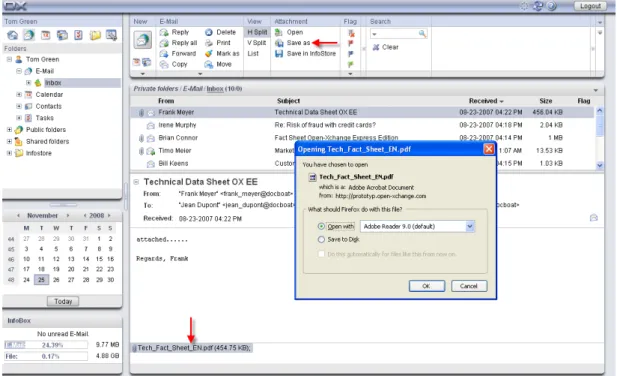Collapse the Technical Data Sheet e-mail header
This screenshot has height=376, width=617.
pos(136,182)
